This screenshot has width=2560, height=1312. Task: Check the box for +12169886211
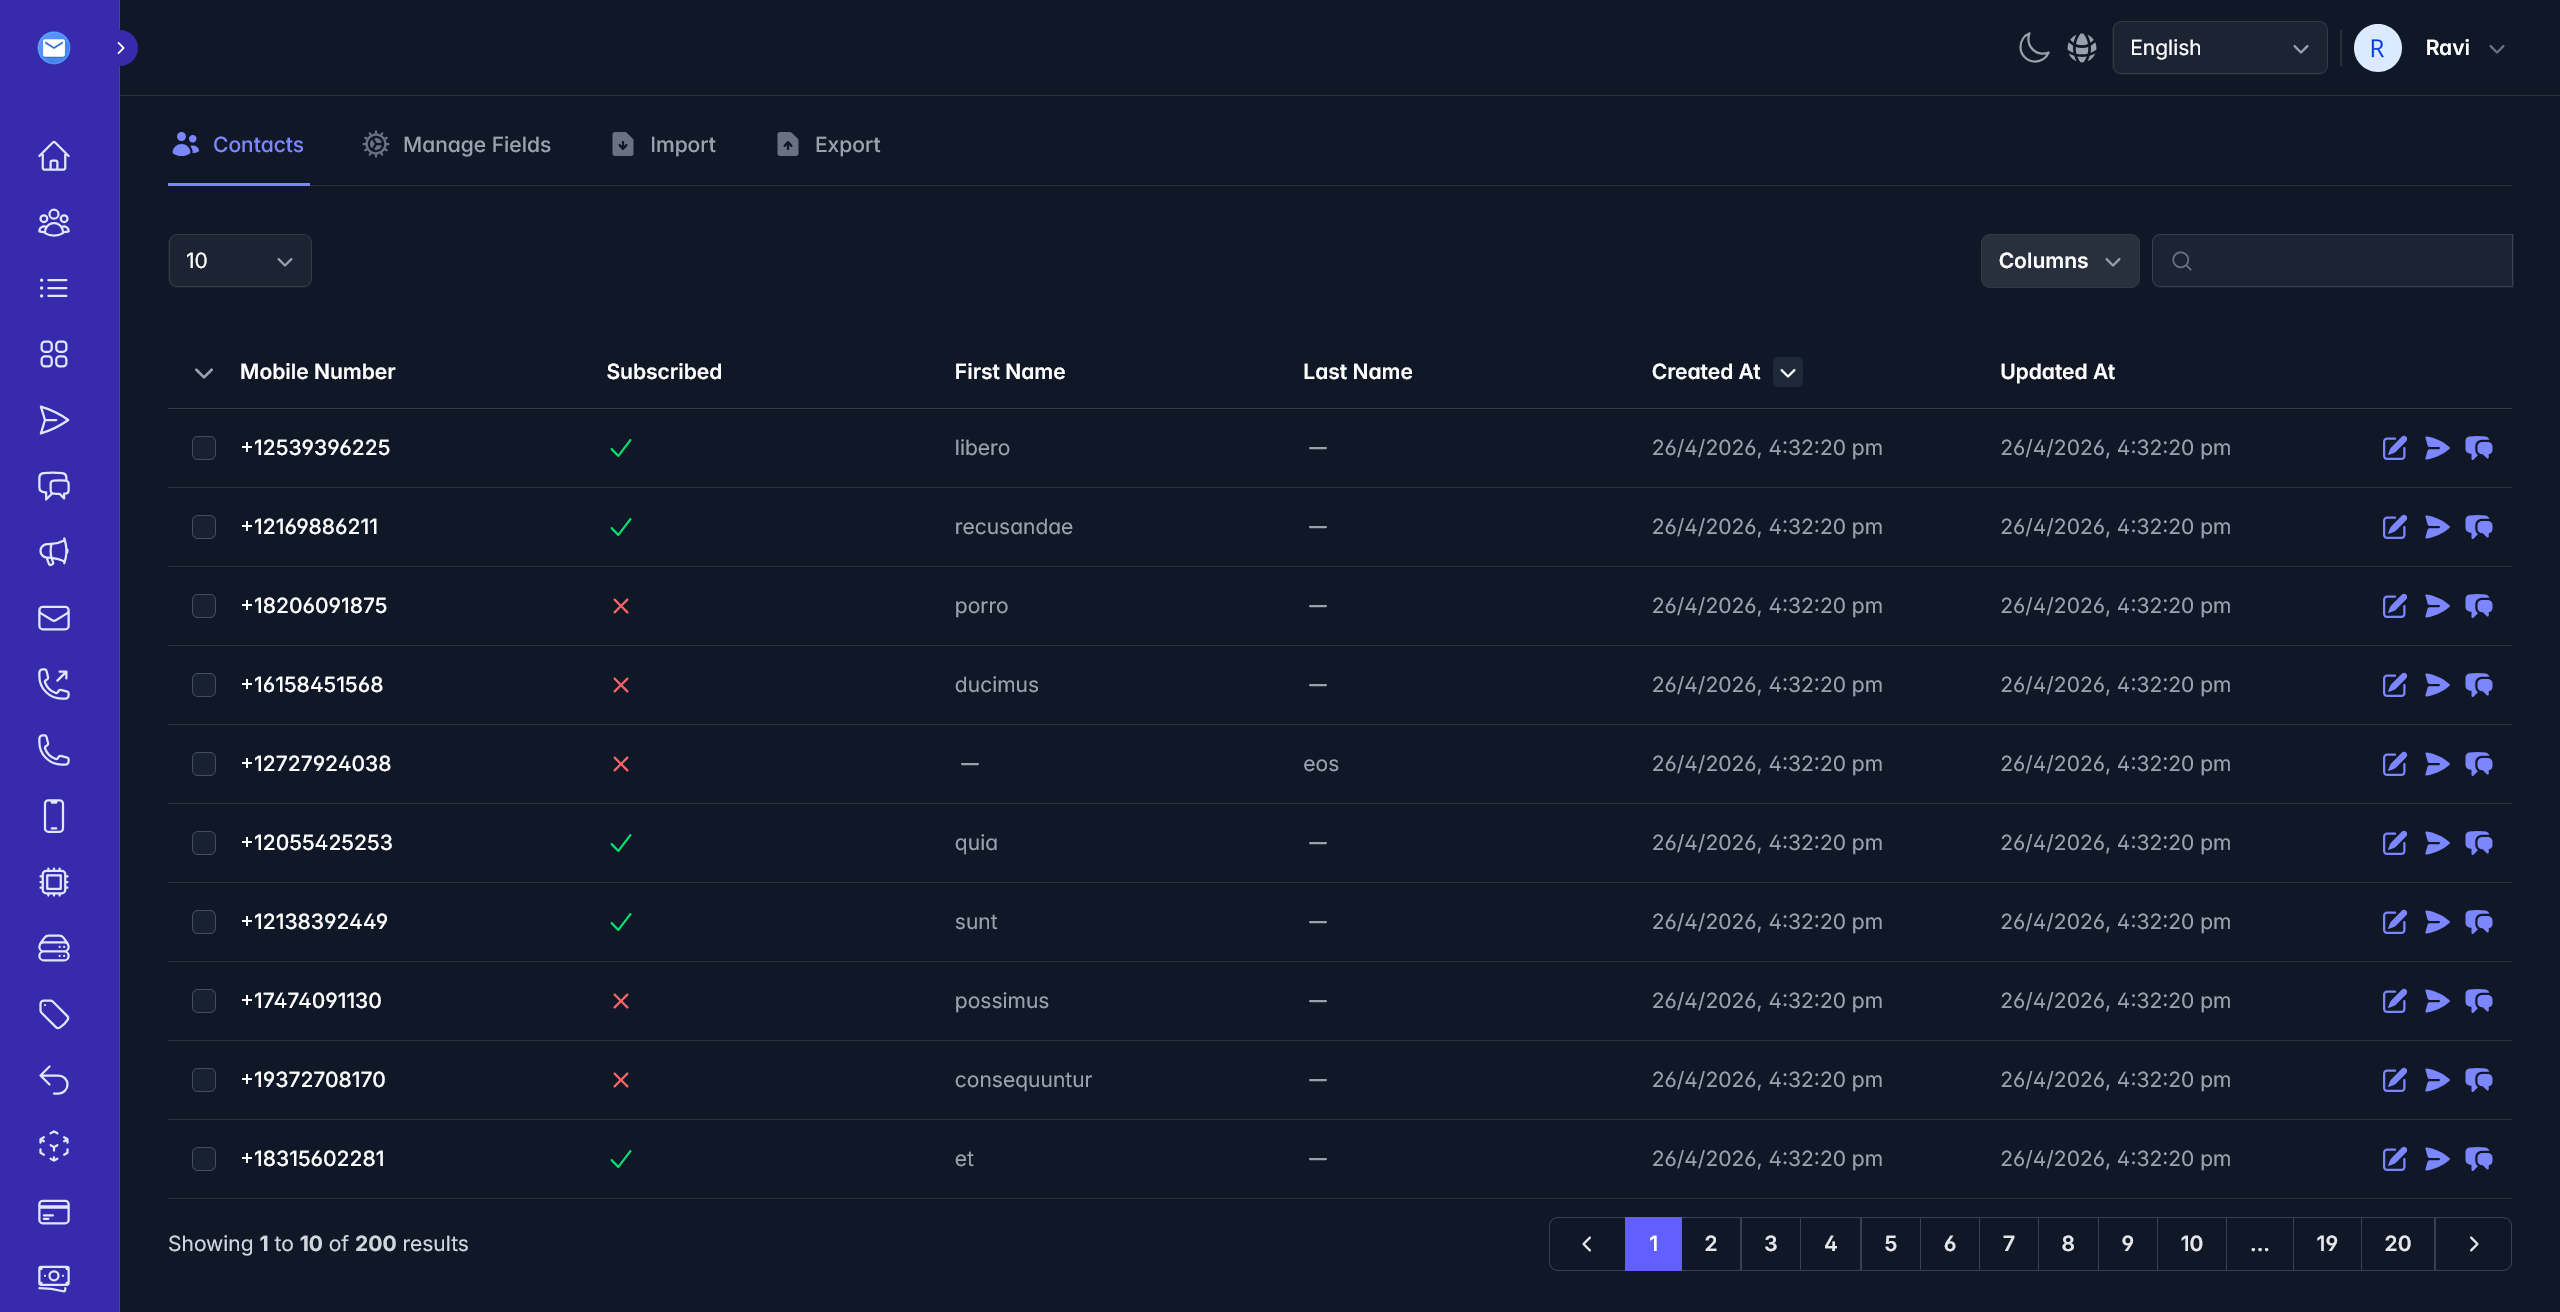coord(204,527)
